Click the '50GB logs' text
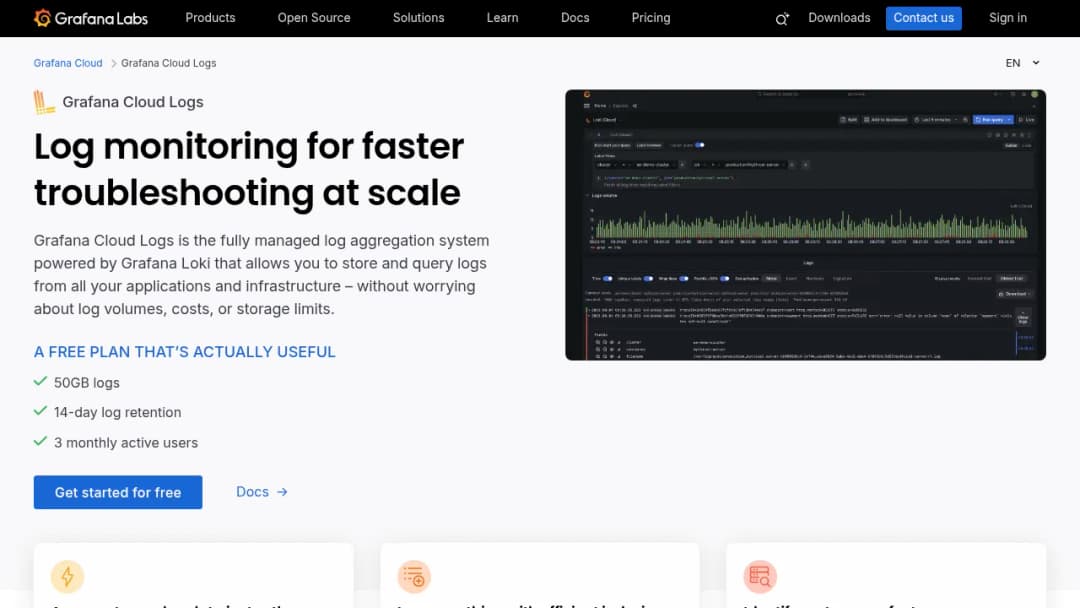 (x=87, y=383)
